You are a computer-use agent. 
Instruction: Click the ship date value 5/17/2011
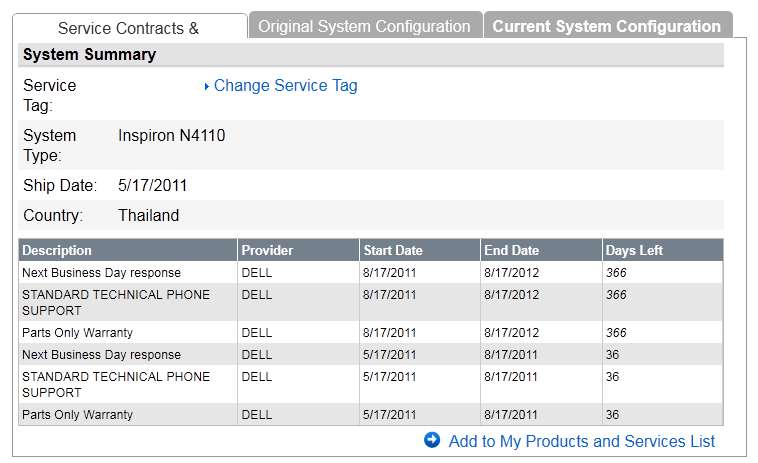click(152, 185)
